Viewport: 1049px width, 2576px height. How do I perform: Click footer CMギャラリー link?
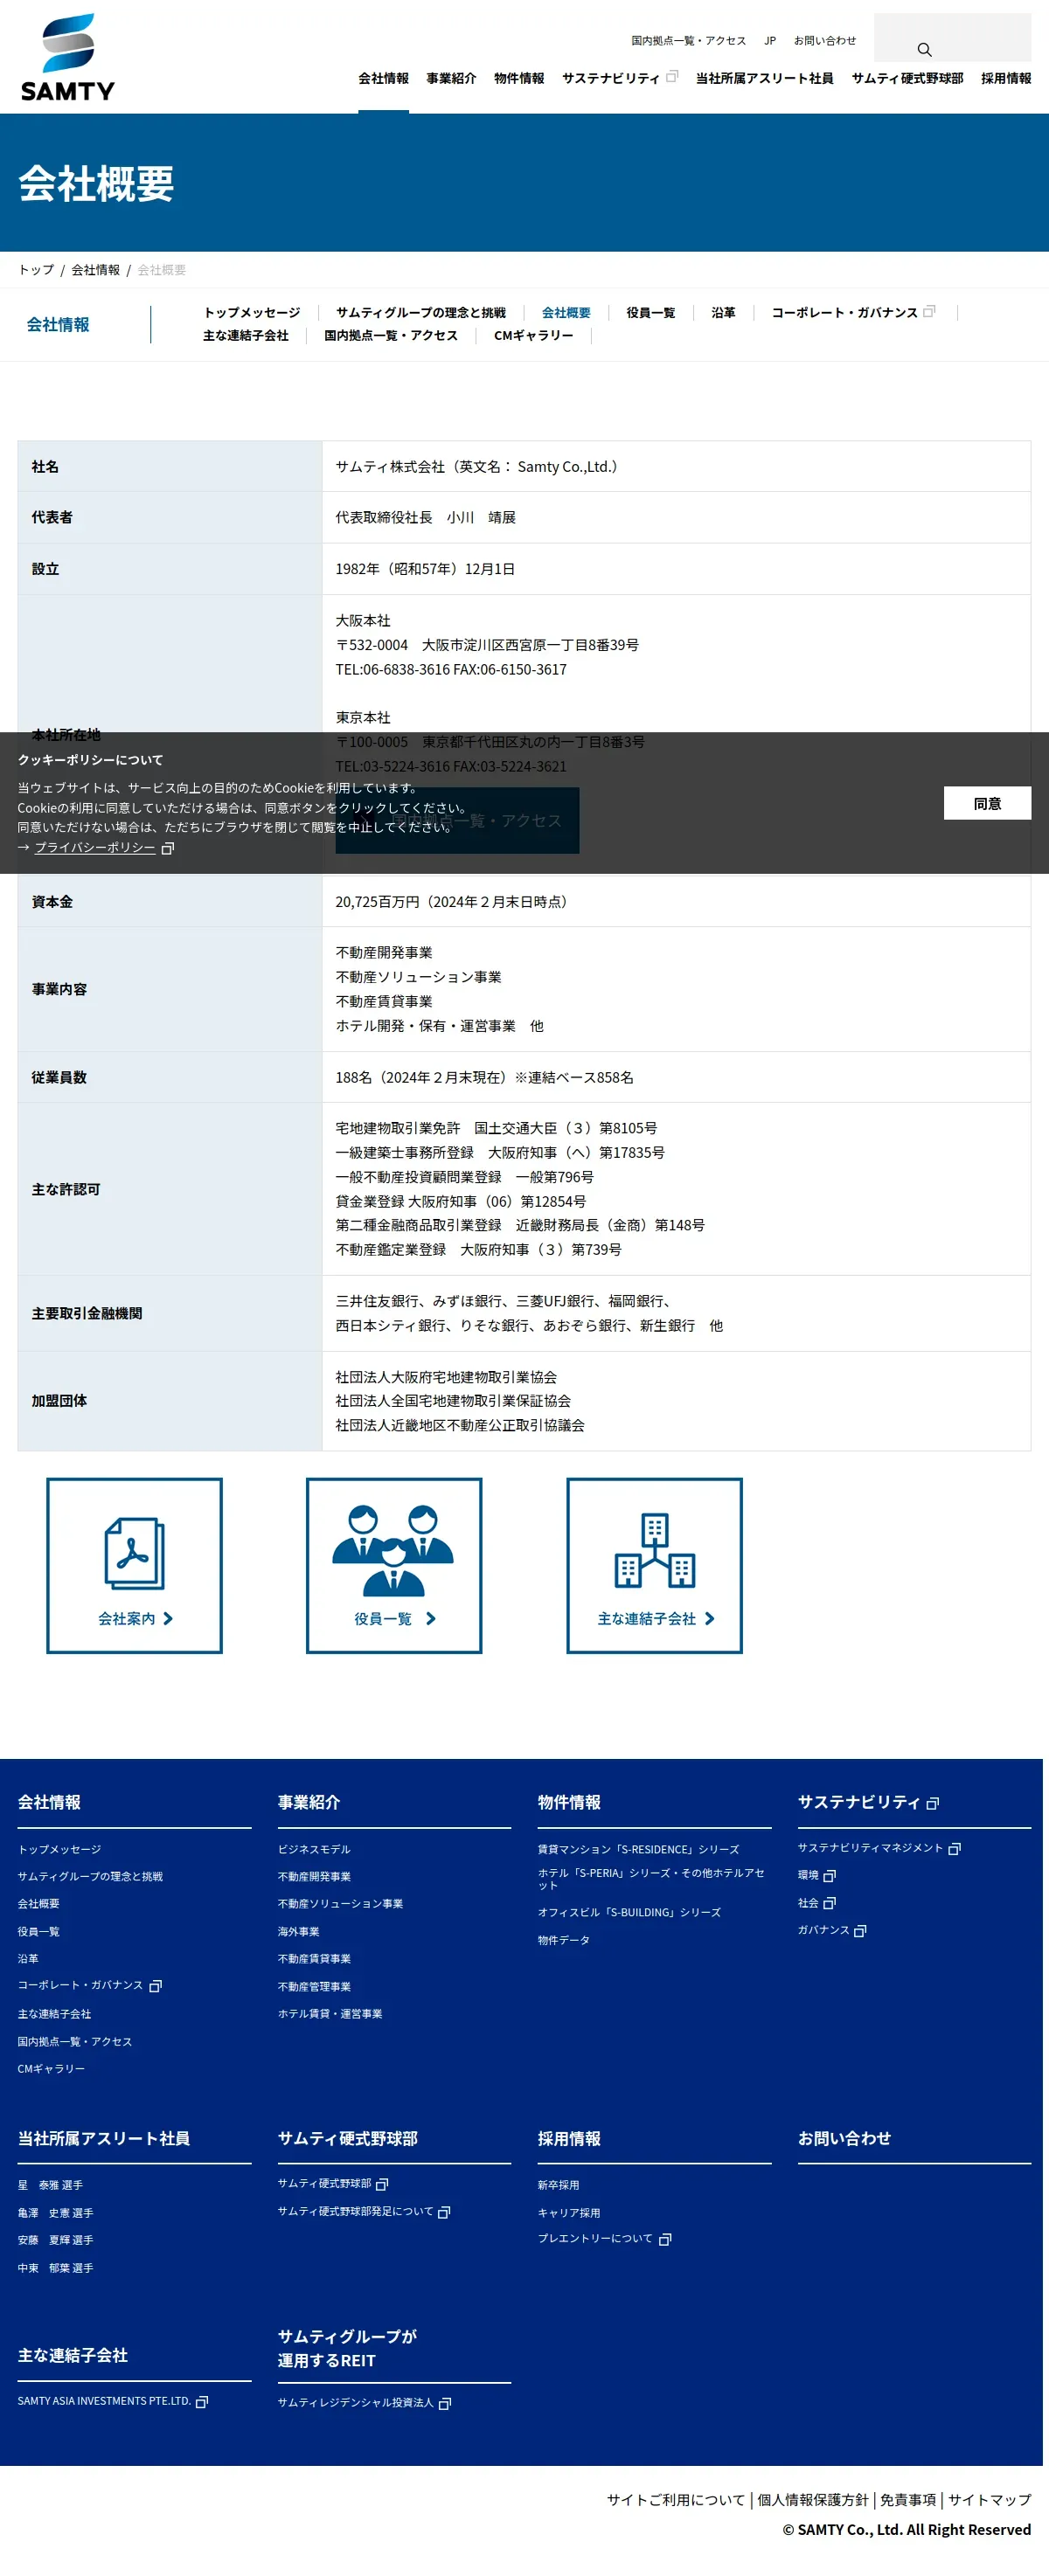[x=51, y=2069]
